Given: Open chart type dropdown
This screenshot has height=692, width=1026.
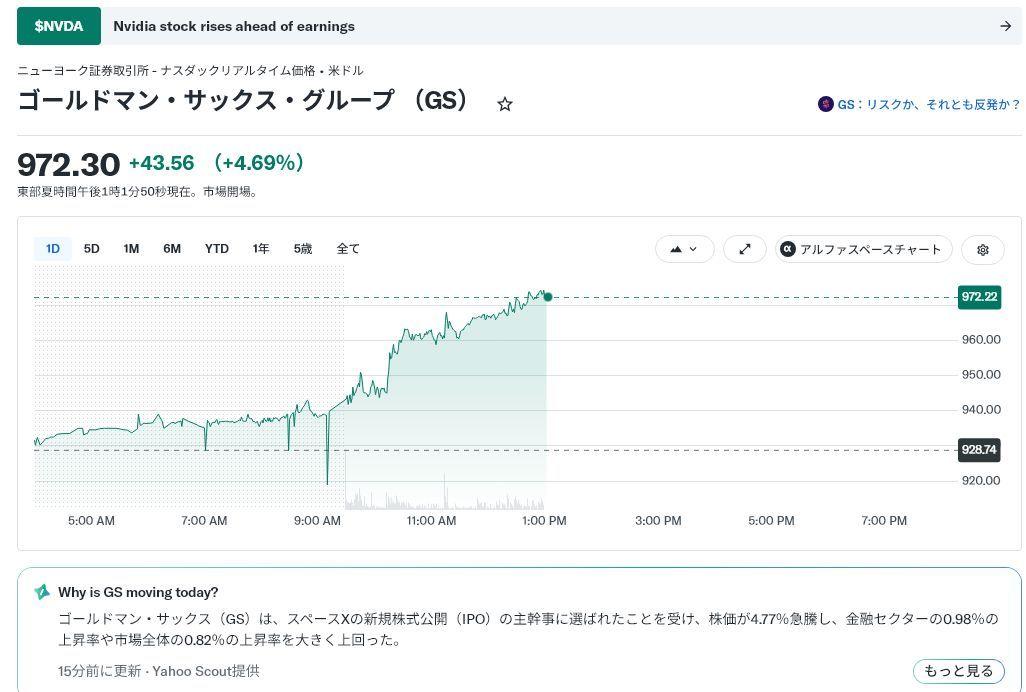Looking at the screenshot, I should coord(684,249).
